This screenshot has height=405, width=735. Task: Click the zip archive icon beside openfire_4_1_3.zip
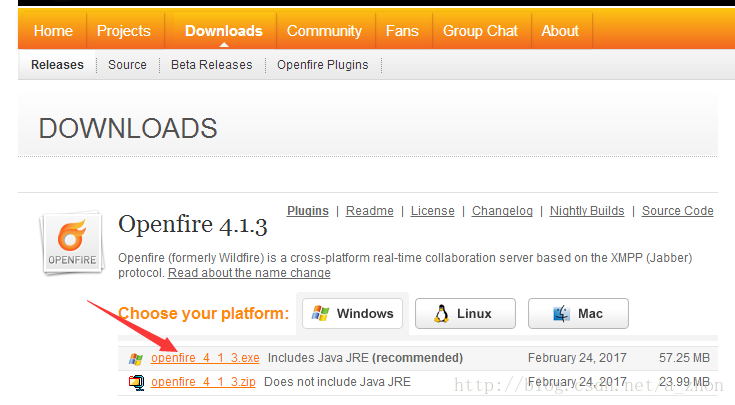136,382
